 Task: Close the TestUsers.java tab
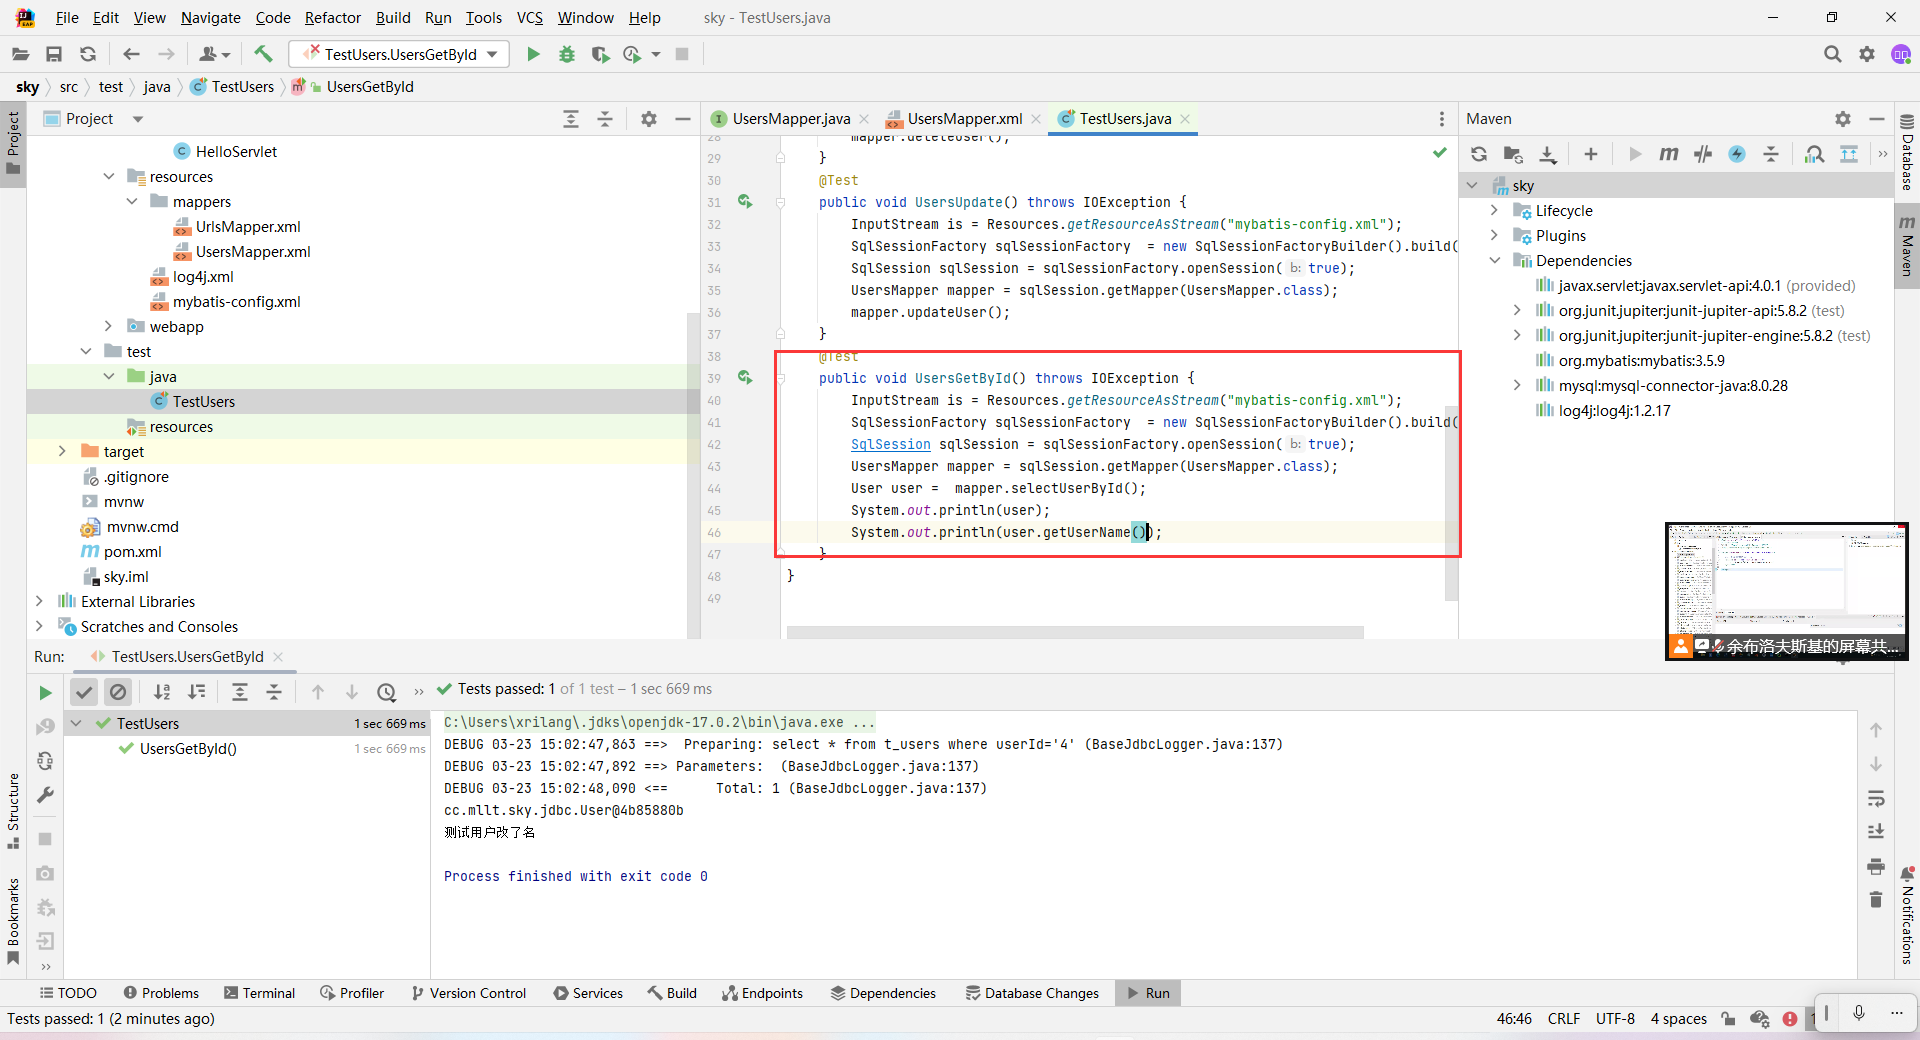pyautogui.click(x=1185, y=119)
